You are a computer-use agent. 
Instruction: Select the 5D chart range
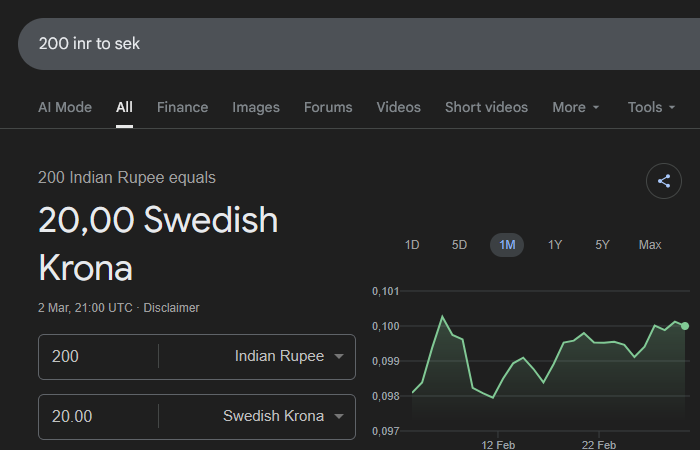pos(459,245)
